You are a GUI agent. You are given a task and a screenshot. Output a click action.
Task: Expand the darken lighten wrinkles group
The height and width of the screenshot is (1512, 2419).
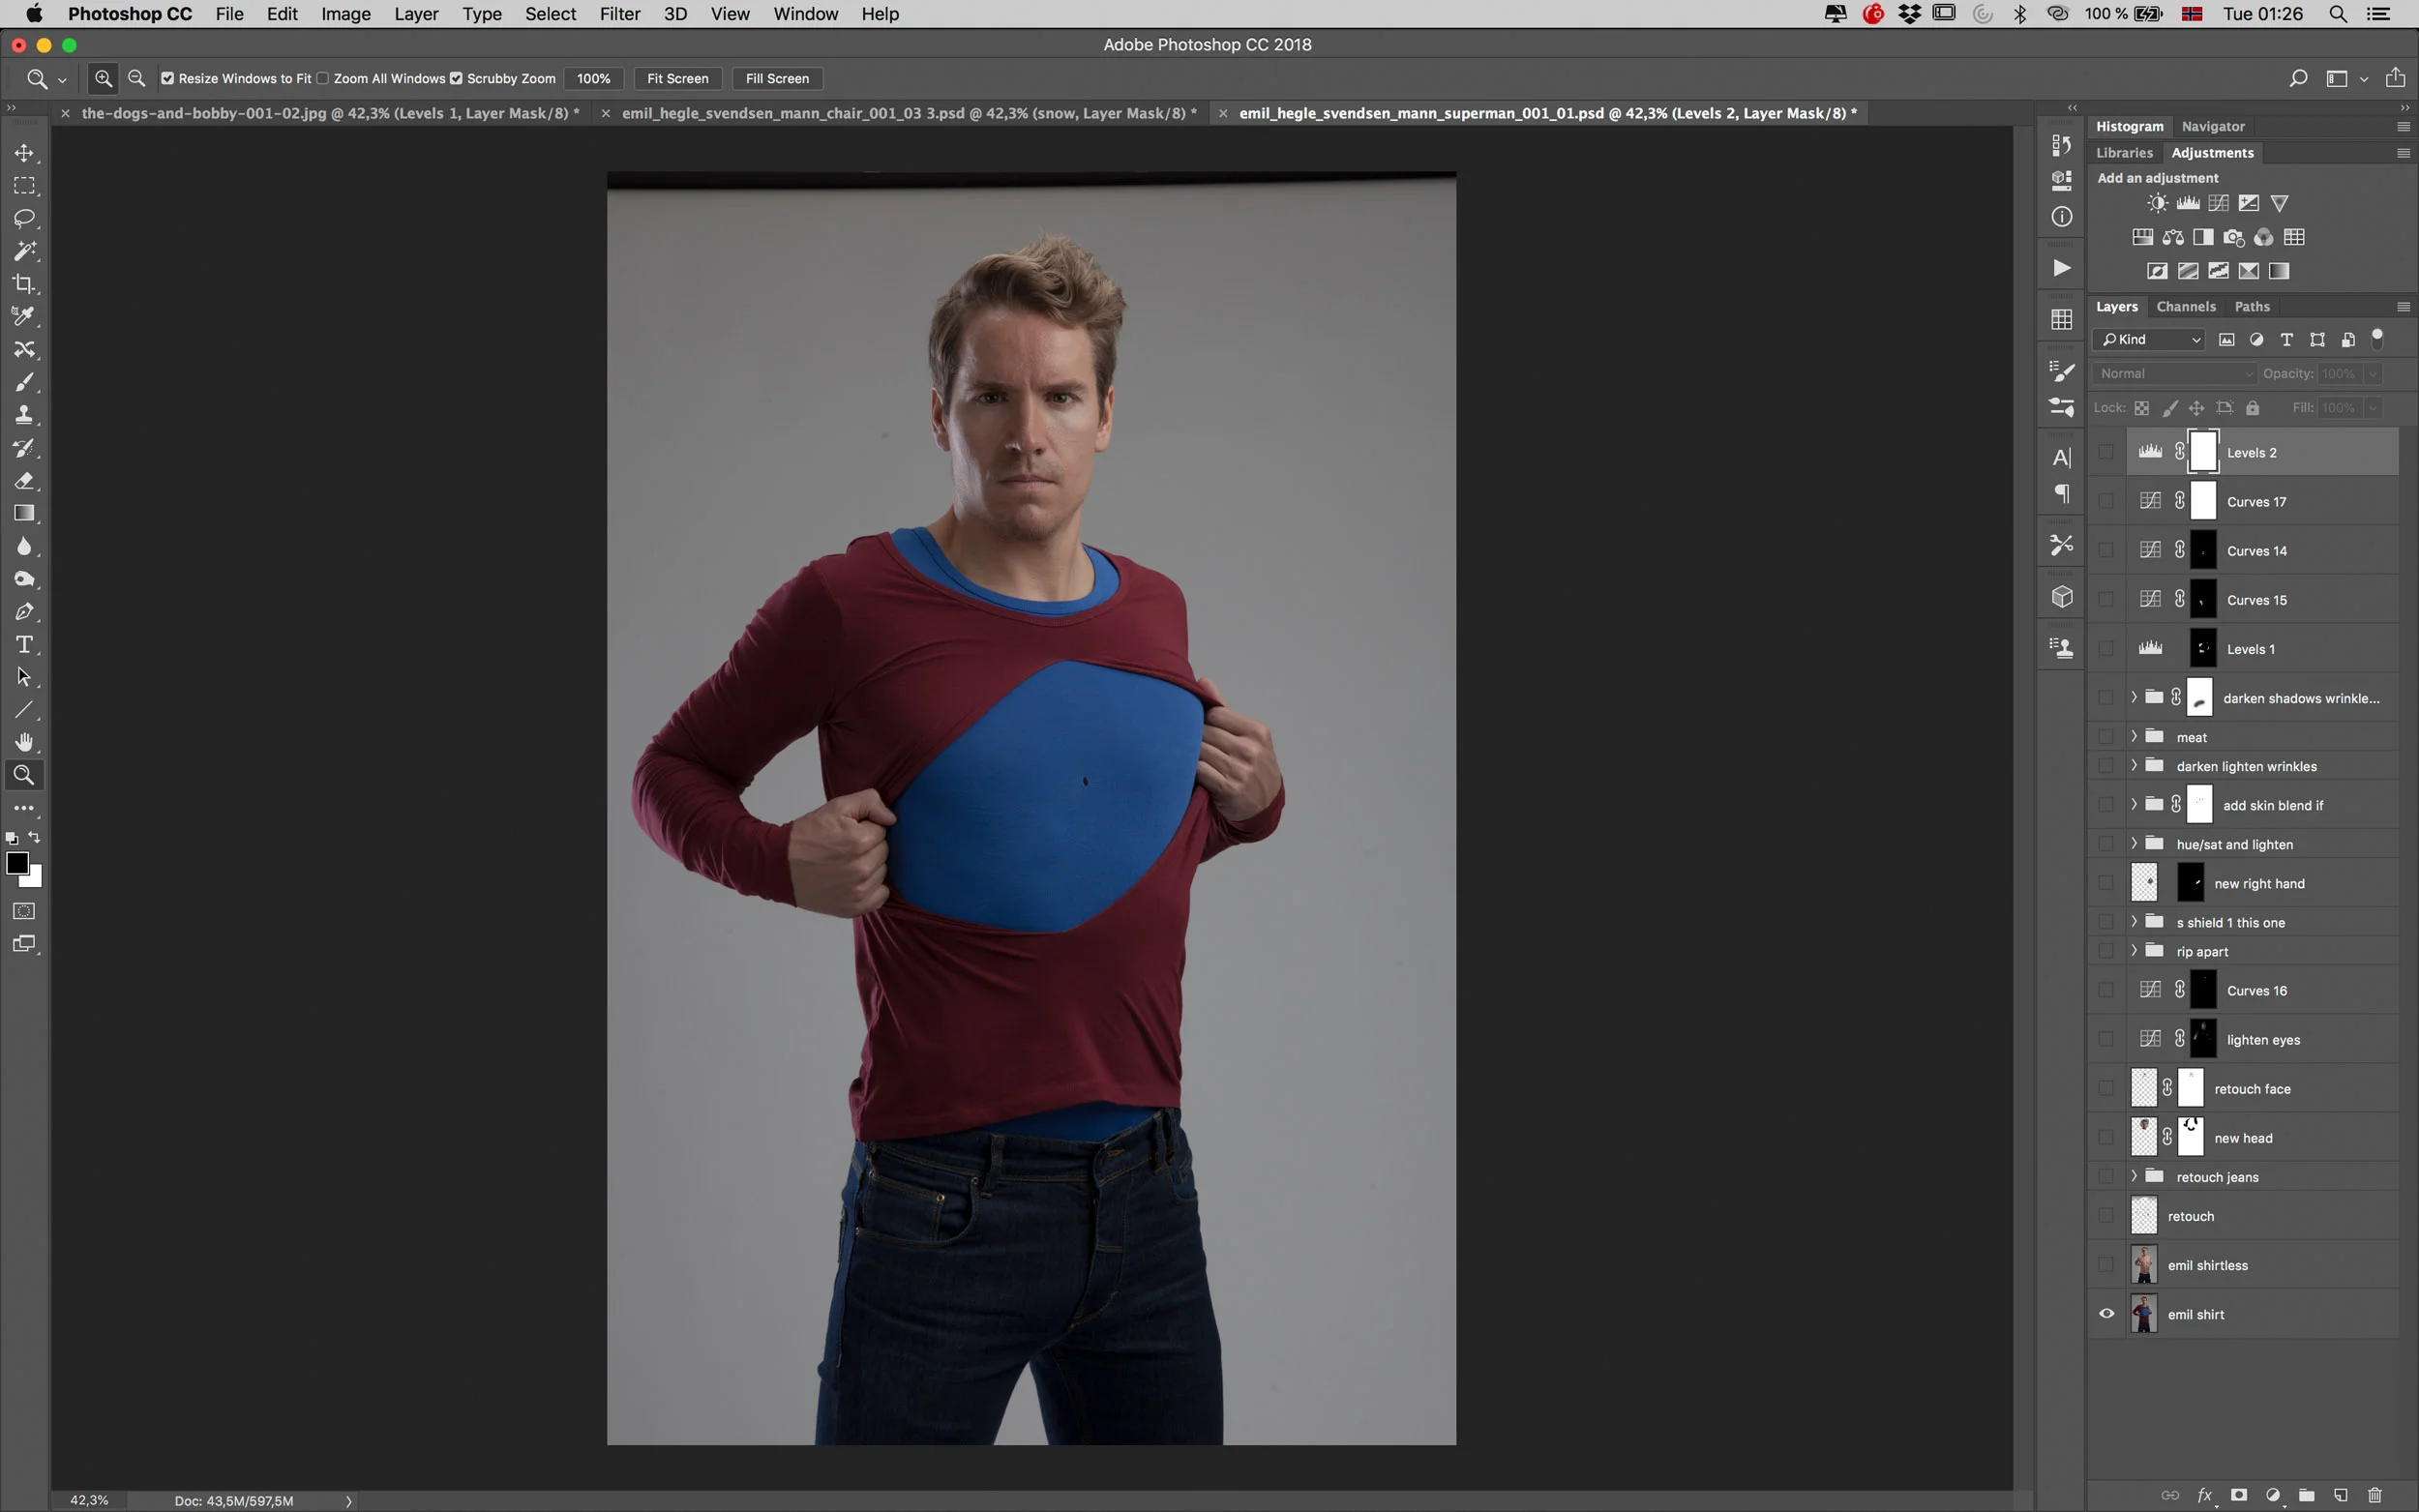[x=2133, y=765]
